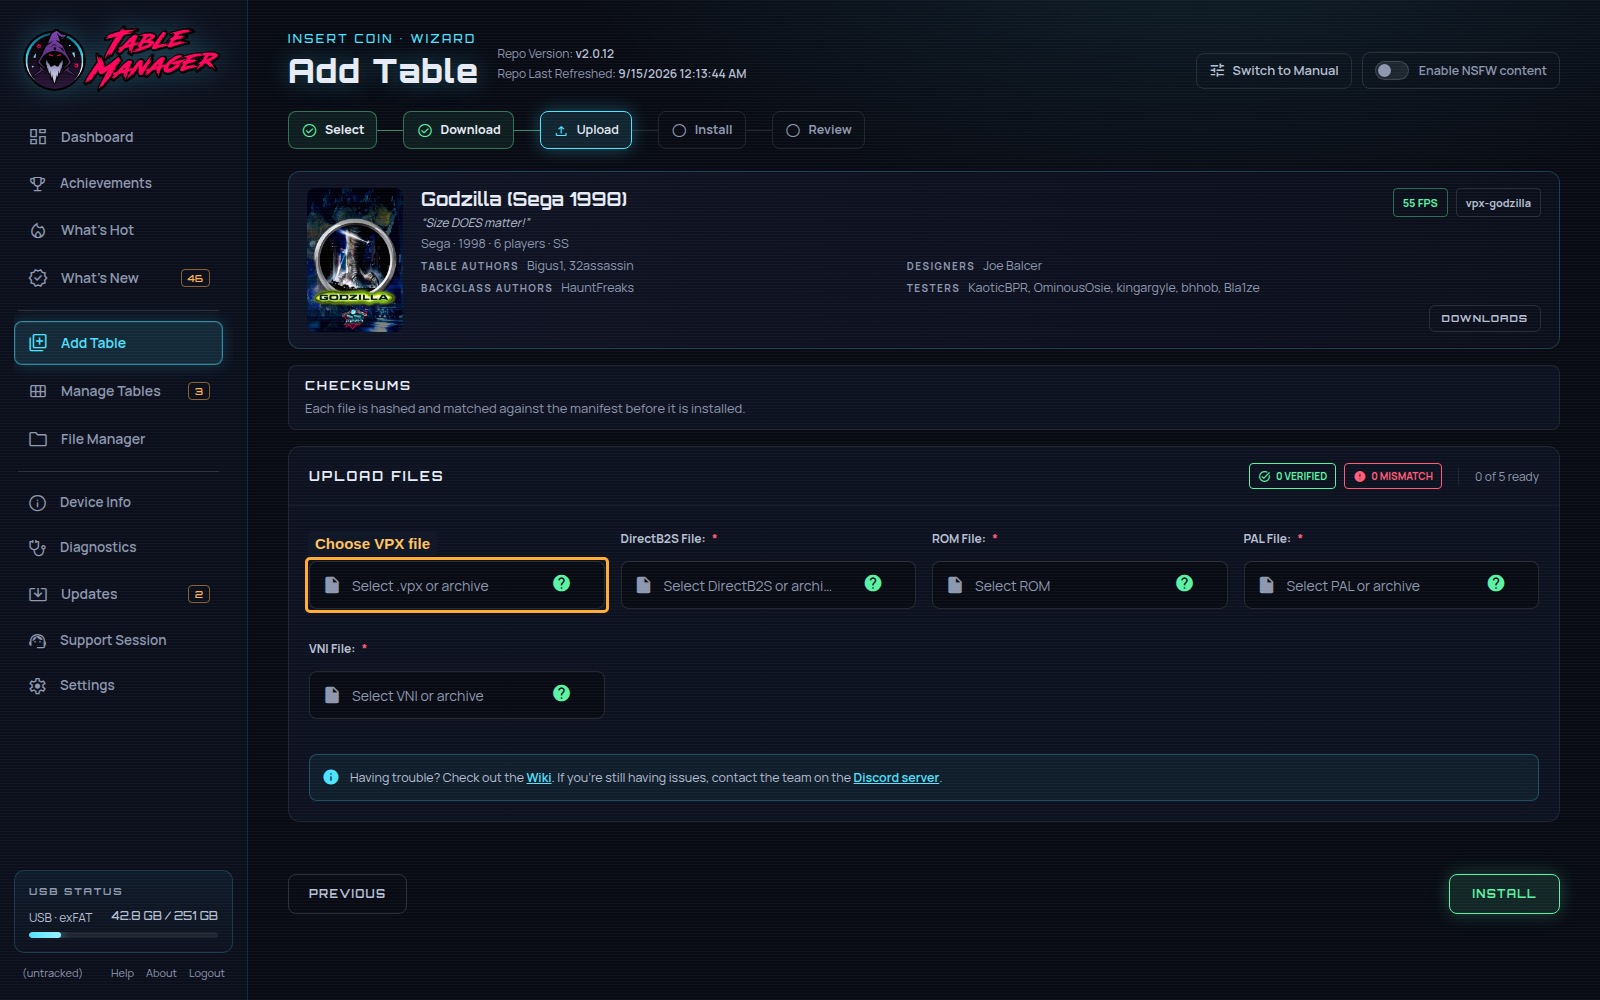This screenshot has width=1600, height=1000.
Task: Click the PREVIOUS button
Action: coord(347,894)
